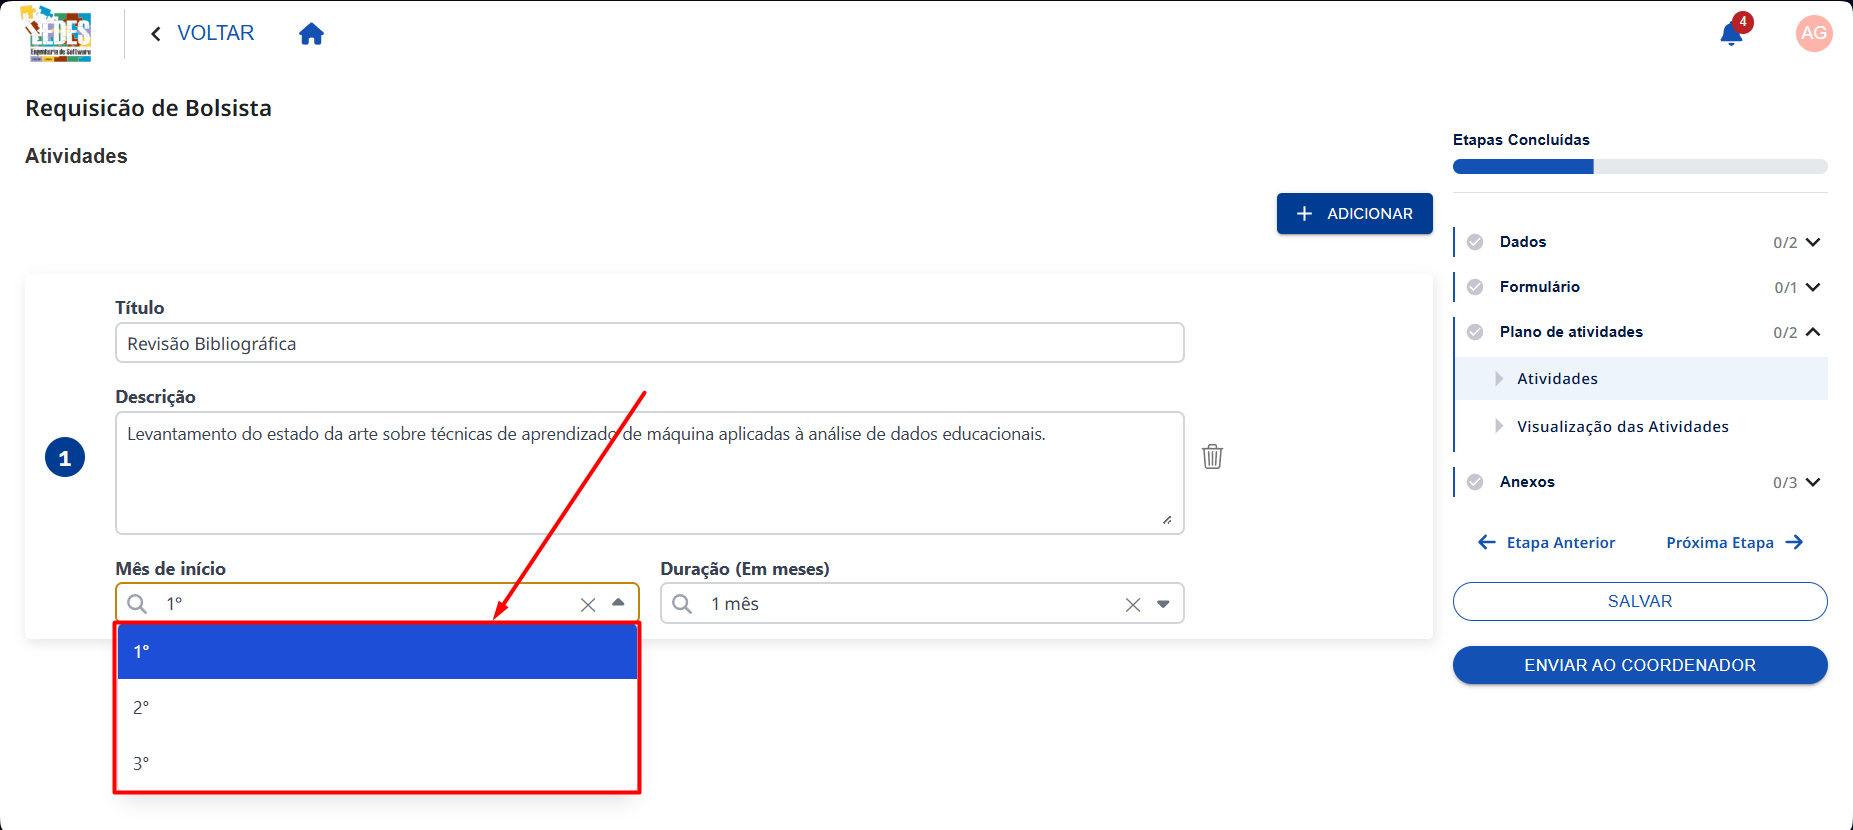
Task: Click ENVIAR AO COORDENADOR button
Action: tap(1640, 665)
